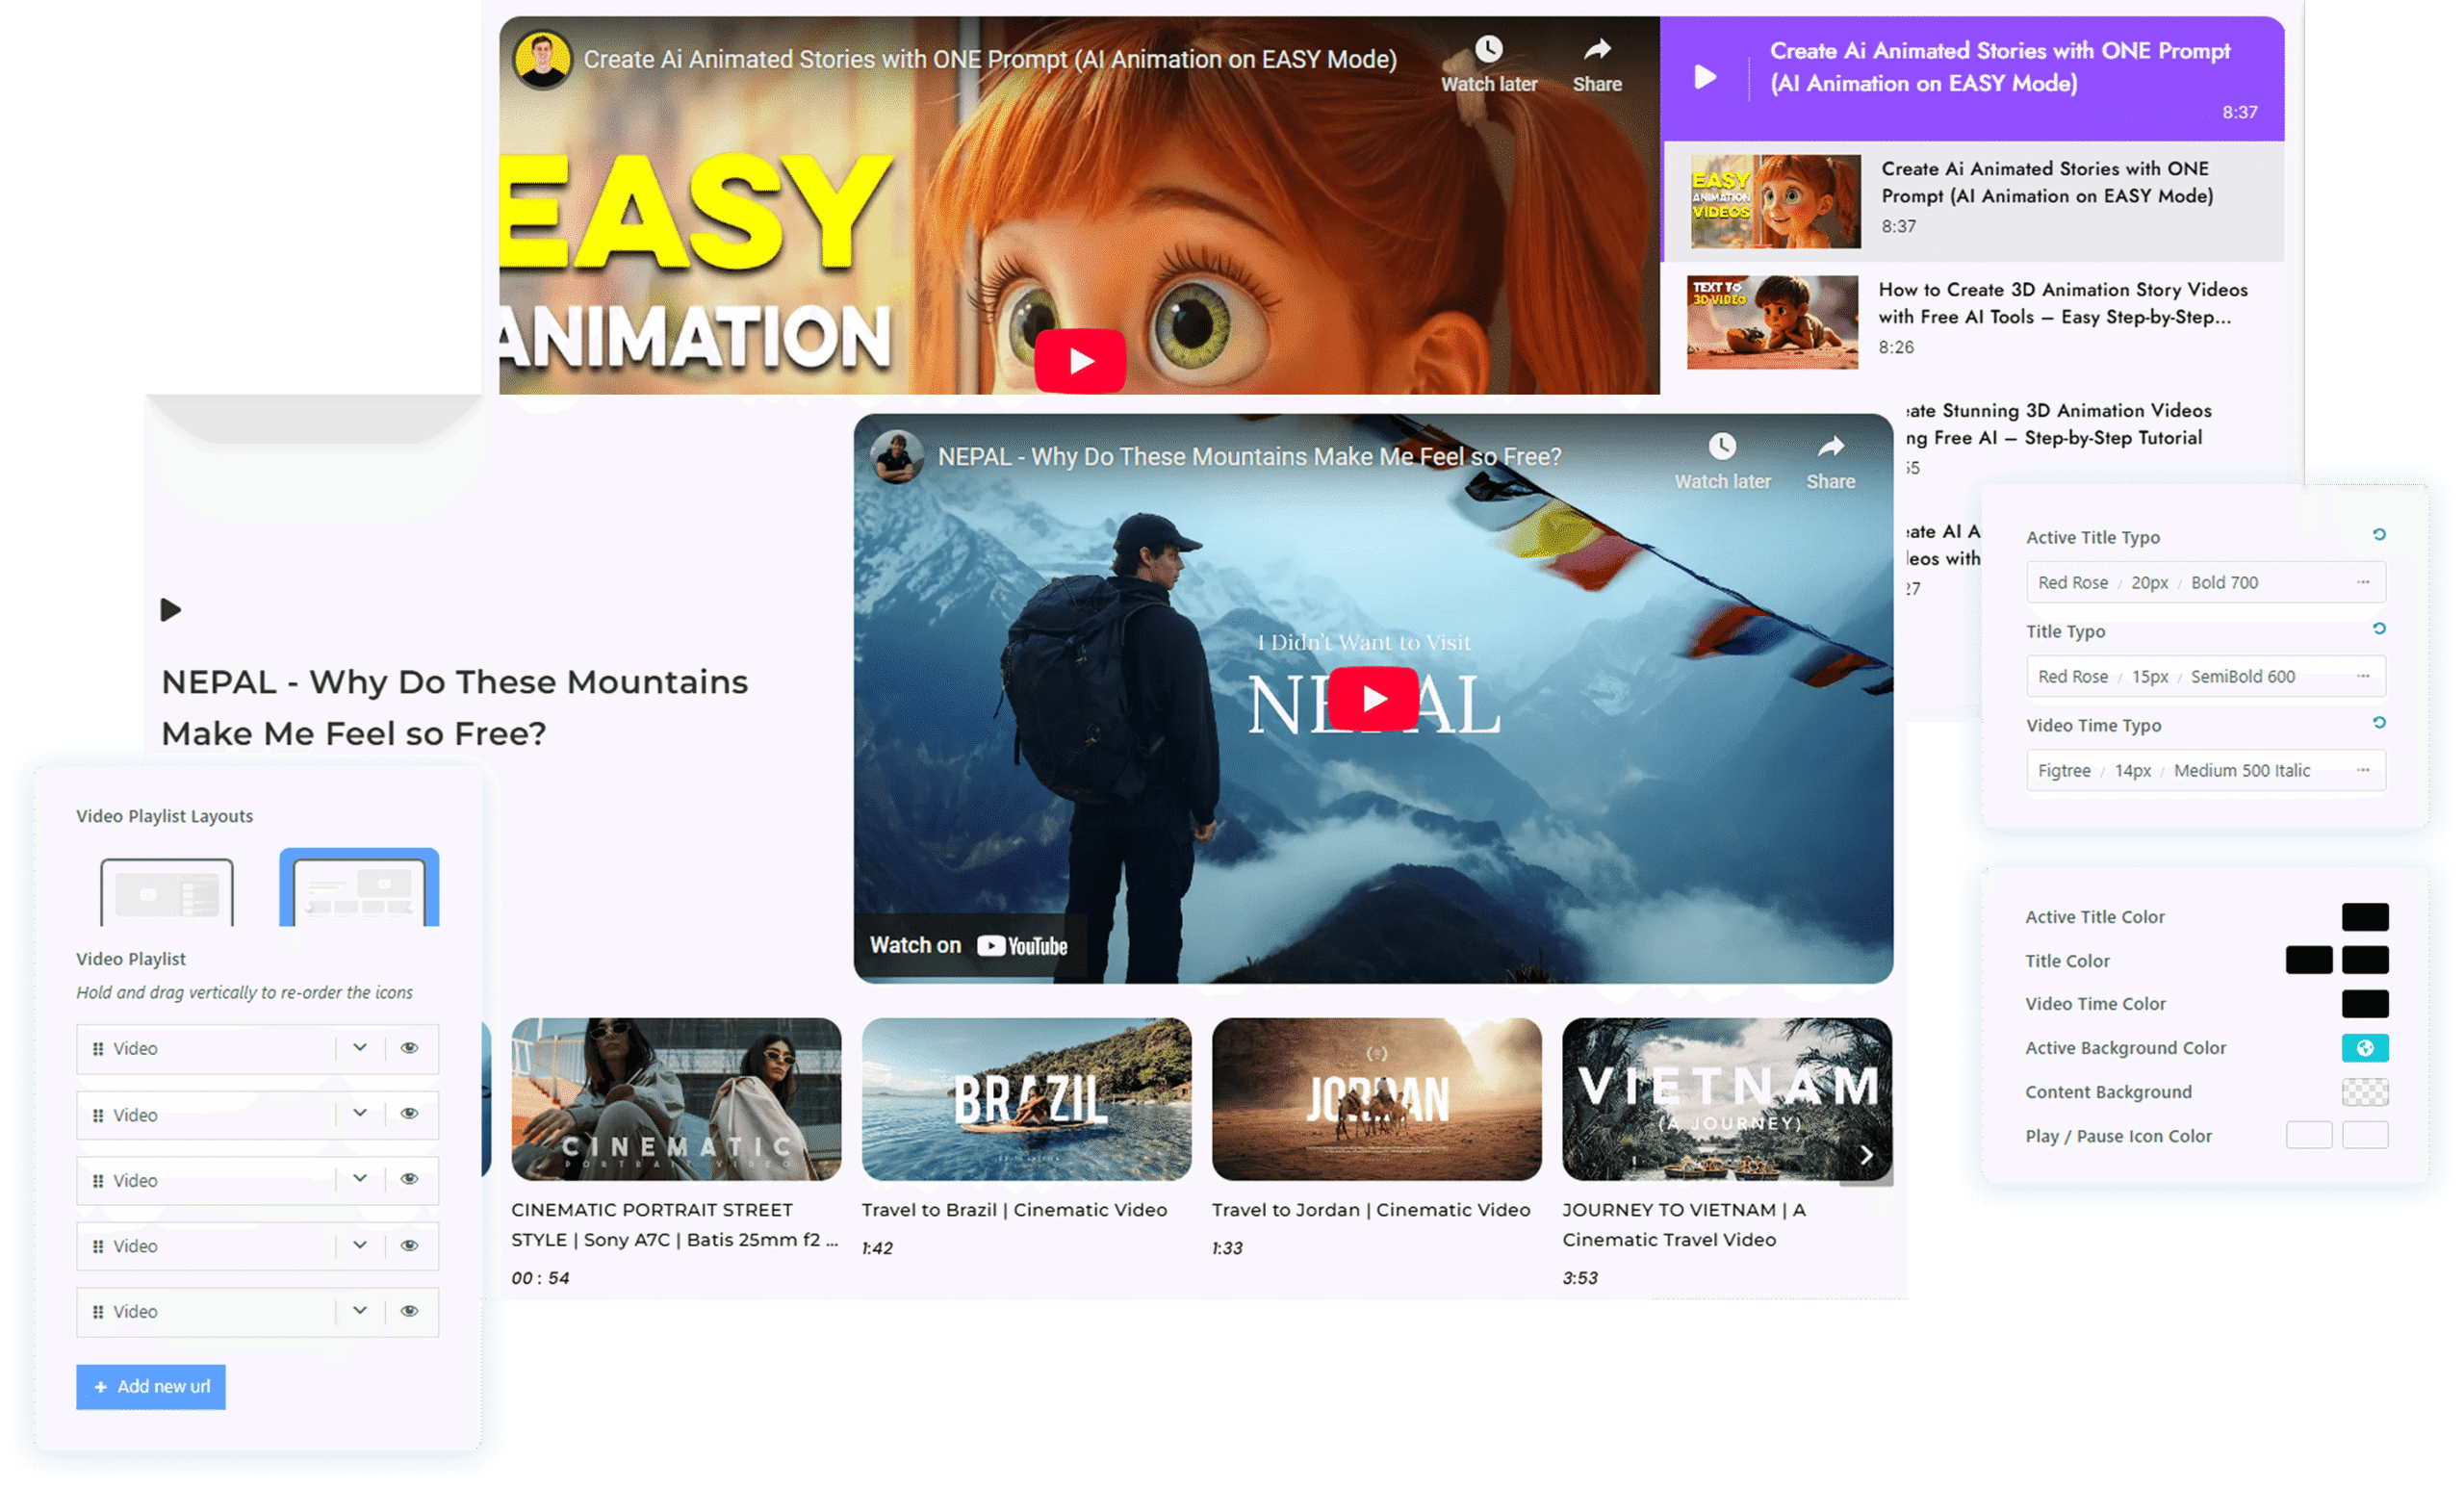Expand the fourth Video item chevron

[360, 1245]
